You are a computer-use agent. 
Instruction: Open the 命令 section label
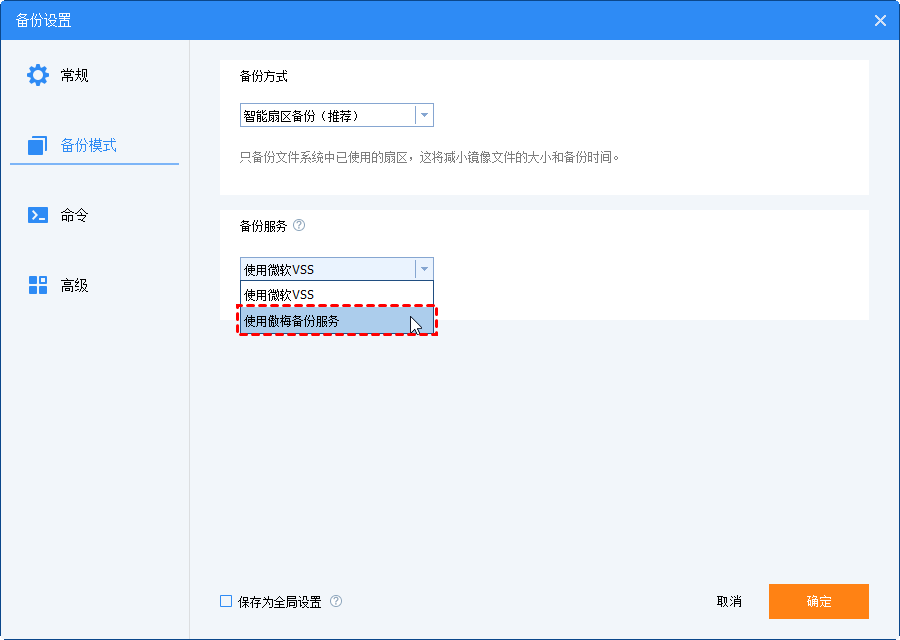point(75,215)
